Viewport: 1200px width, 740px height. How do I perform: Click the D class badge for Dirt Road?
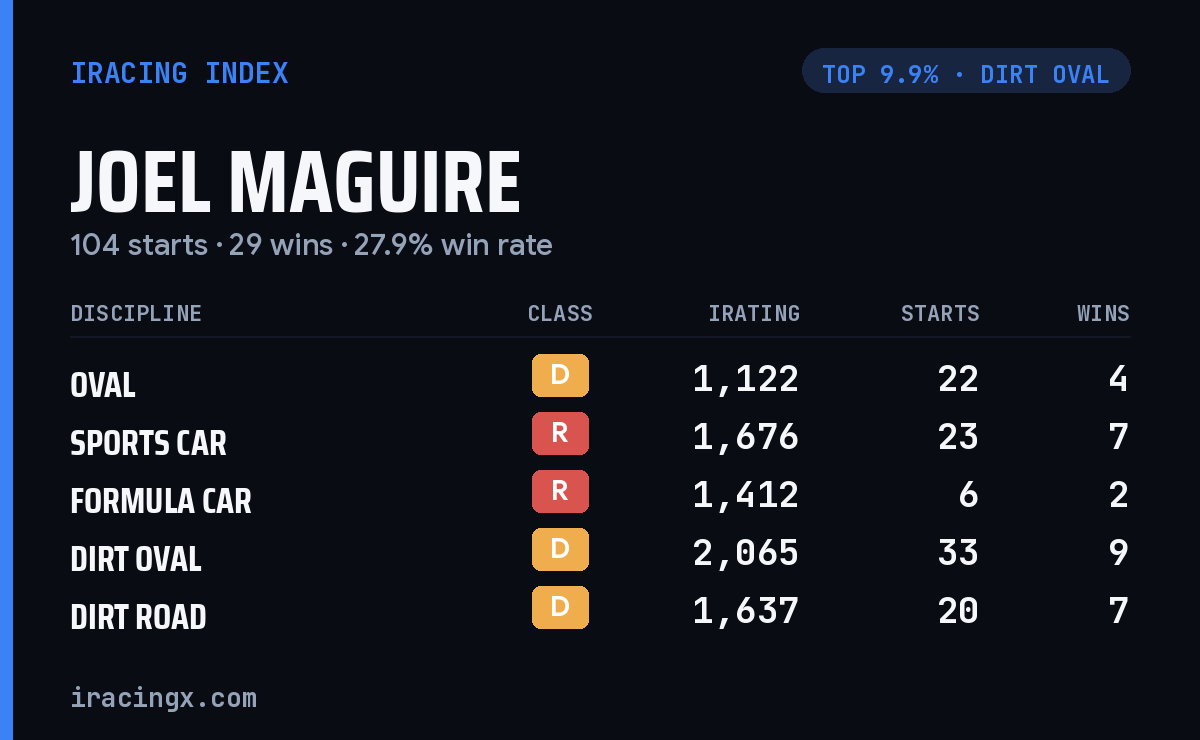tap(560, 607)
